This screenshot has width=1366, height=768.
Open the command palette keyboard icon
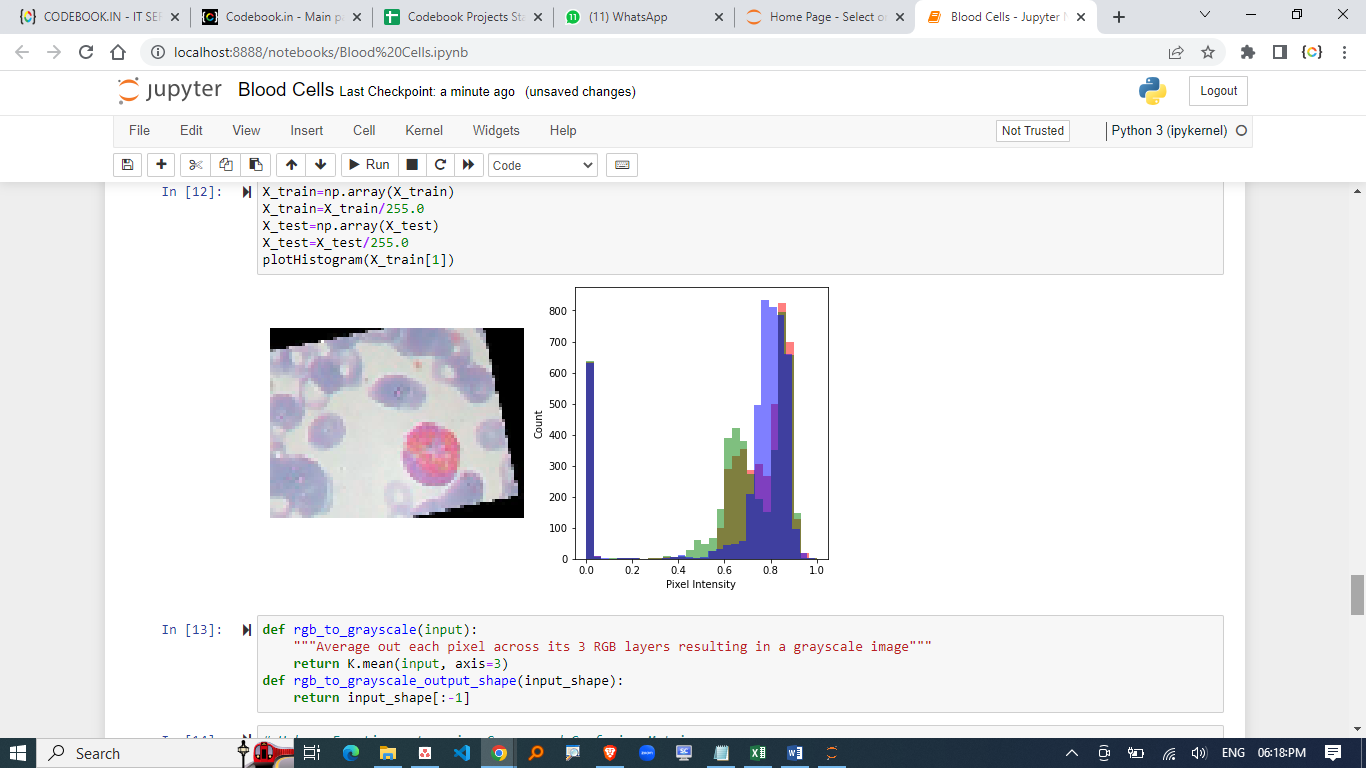point(622,165)
